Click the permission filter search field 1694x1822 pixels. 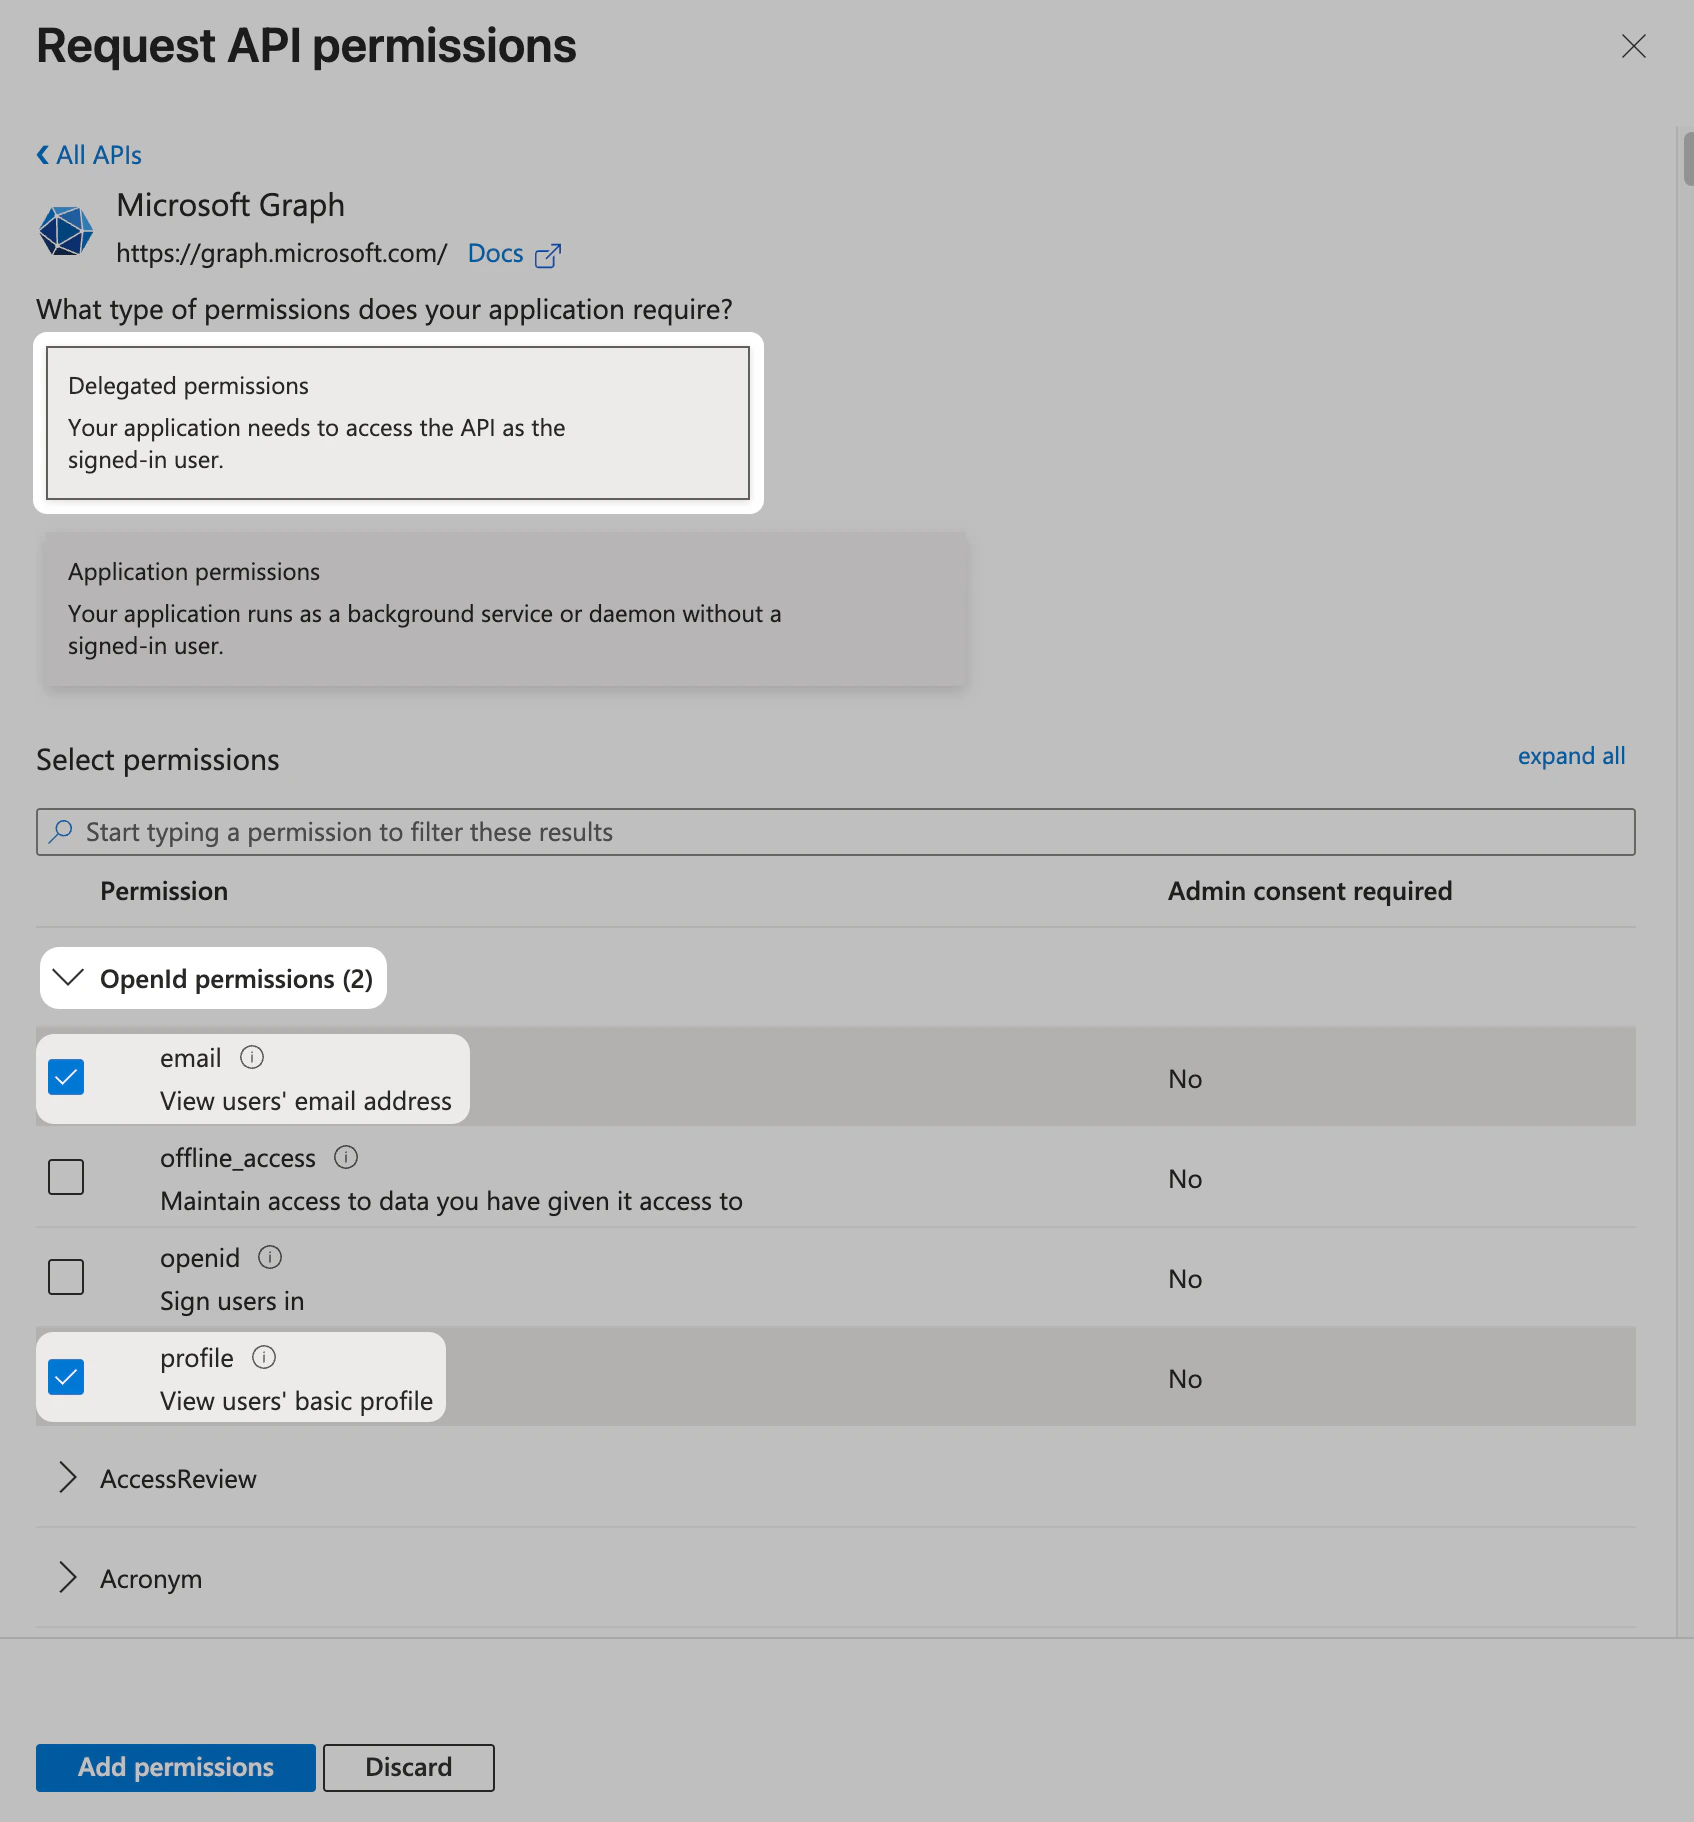pos(700,831)
